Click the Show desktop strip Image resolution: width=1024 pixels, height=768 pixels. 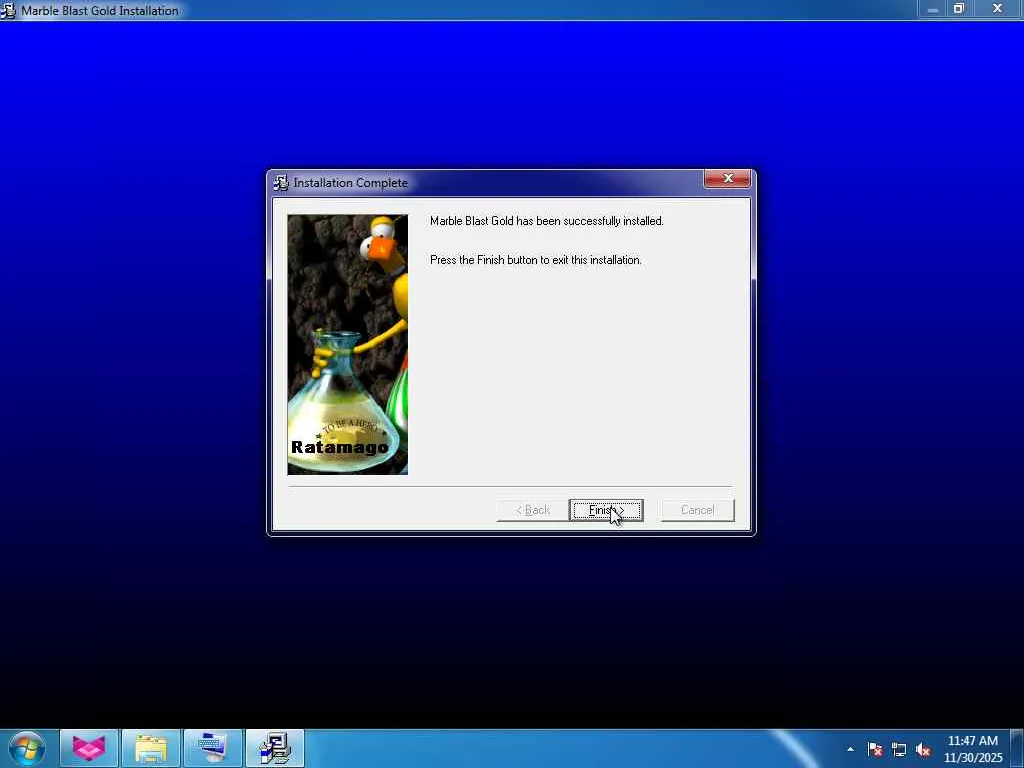1017,748
